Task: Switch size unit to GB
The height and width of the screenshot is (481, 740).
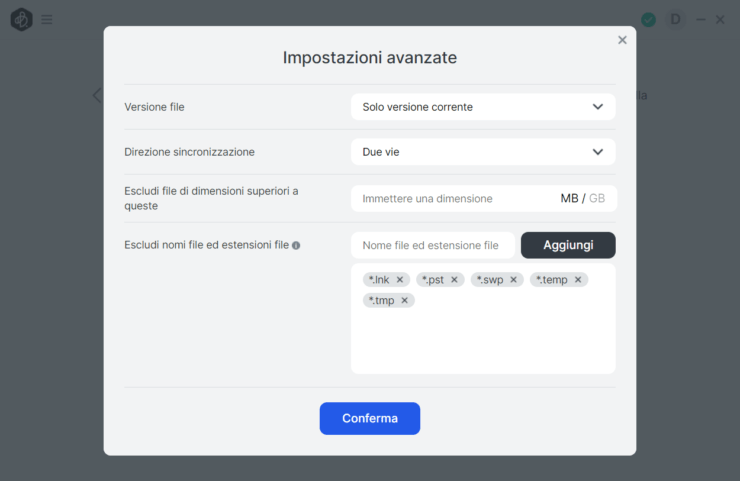Action: (x=597, y=199)
